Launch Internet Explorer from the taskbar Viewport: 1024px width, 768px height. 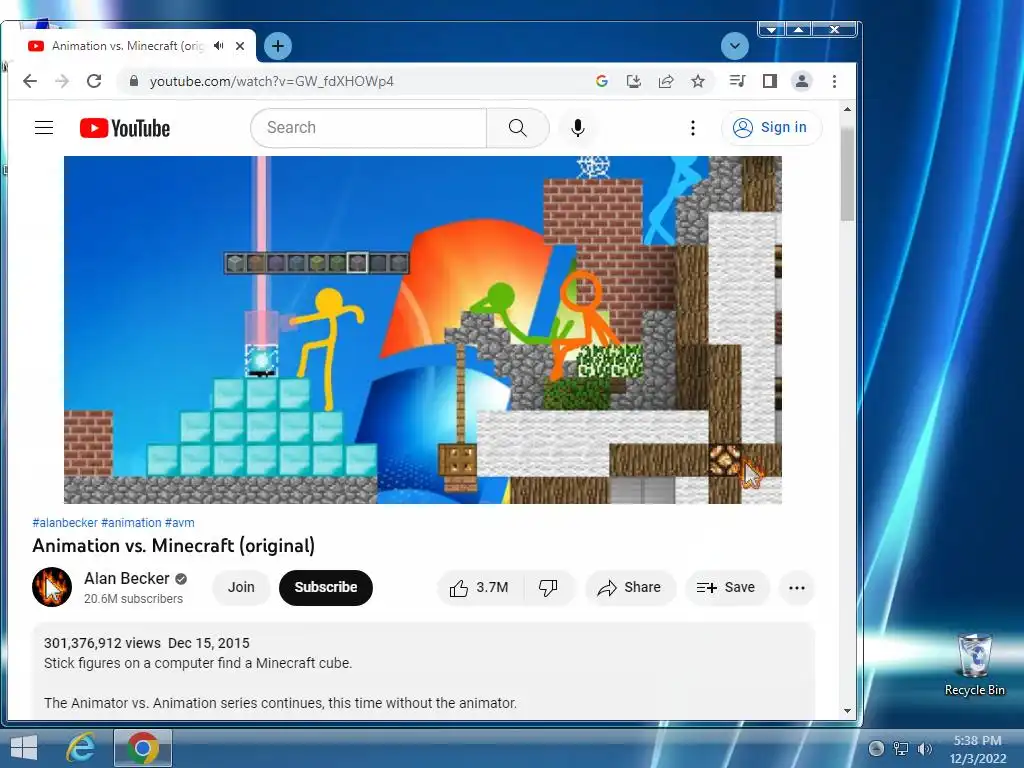(x=81, y=748)
